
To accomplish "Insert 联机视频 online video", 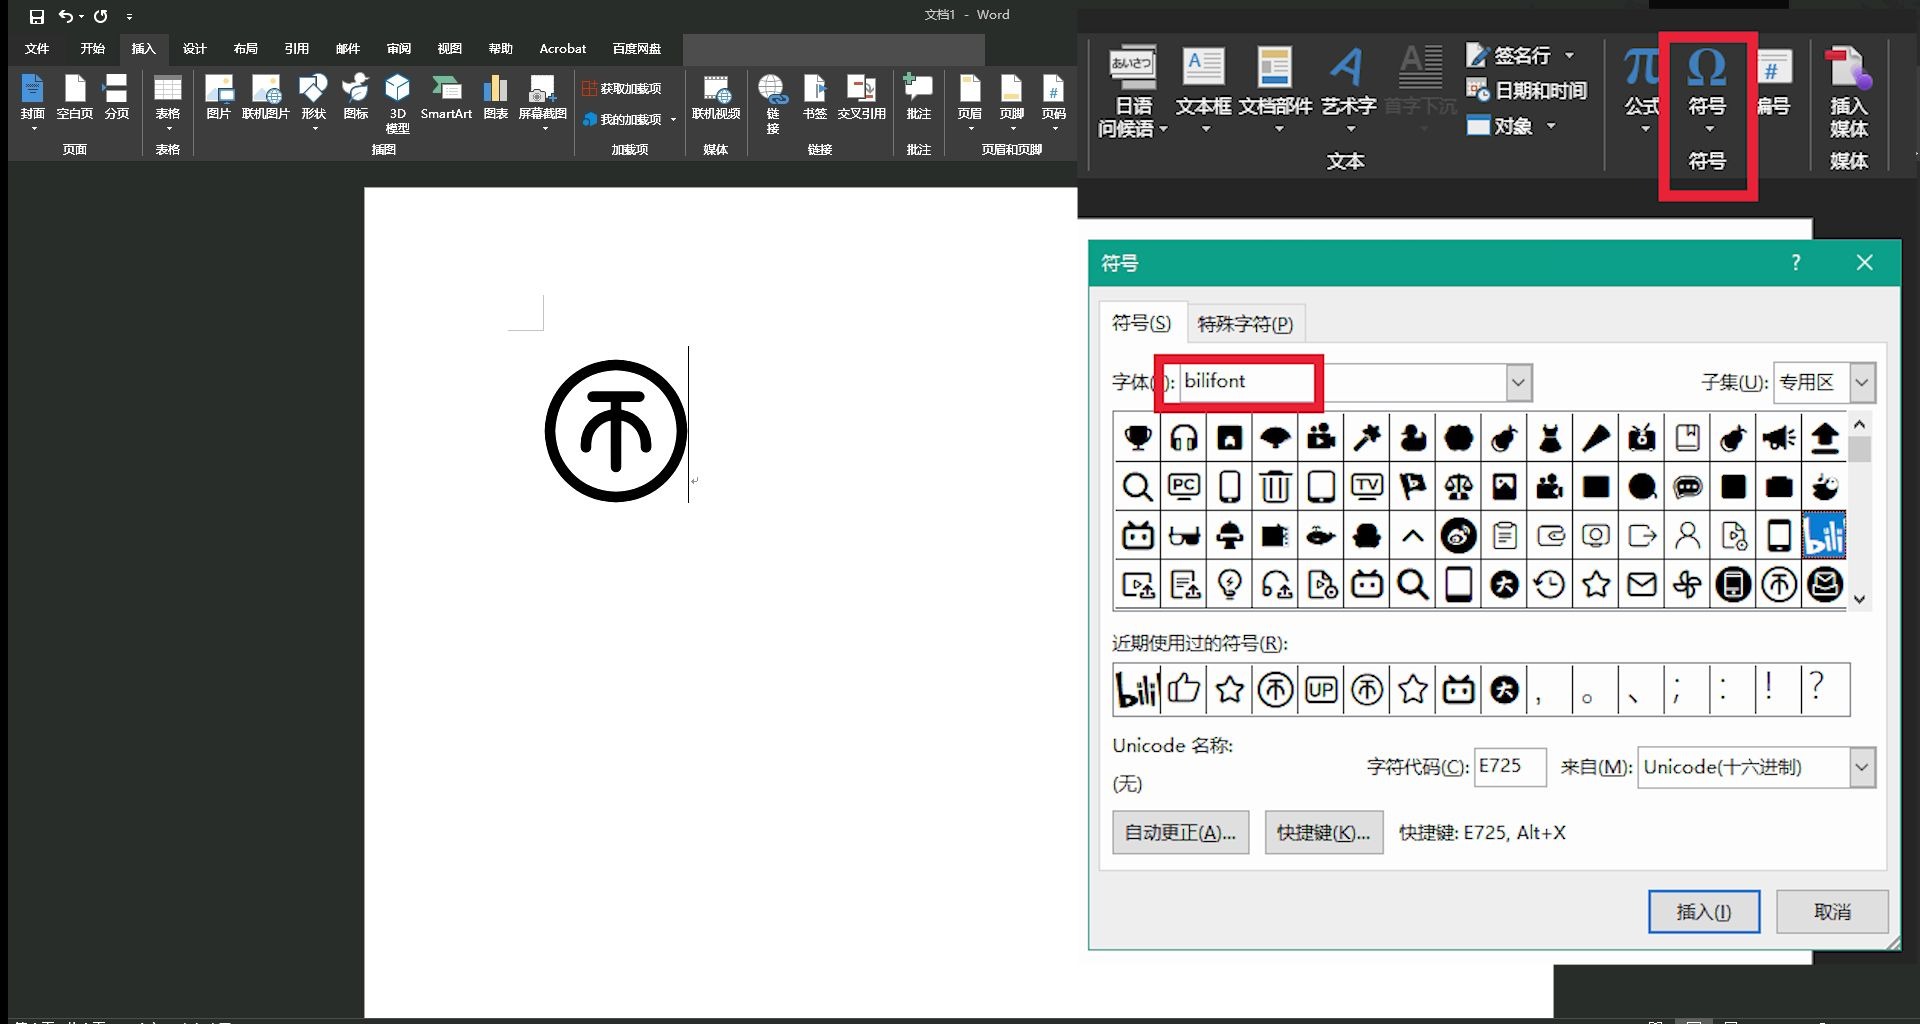I will tap(716, 98).
